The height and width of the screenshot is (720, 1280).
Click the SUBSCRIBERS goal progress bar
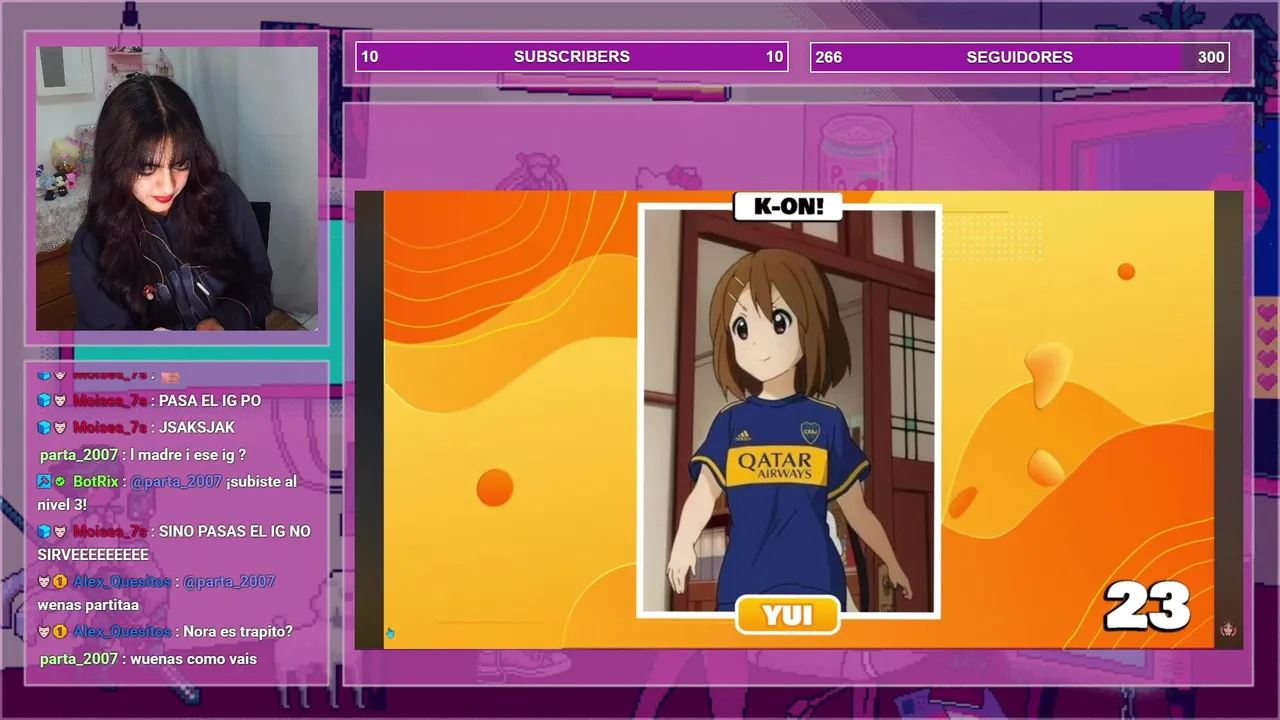tap(572, 57)
